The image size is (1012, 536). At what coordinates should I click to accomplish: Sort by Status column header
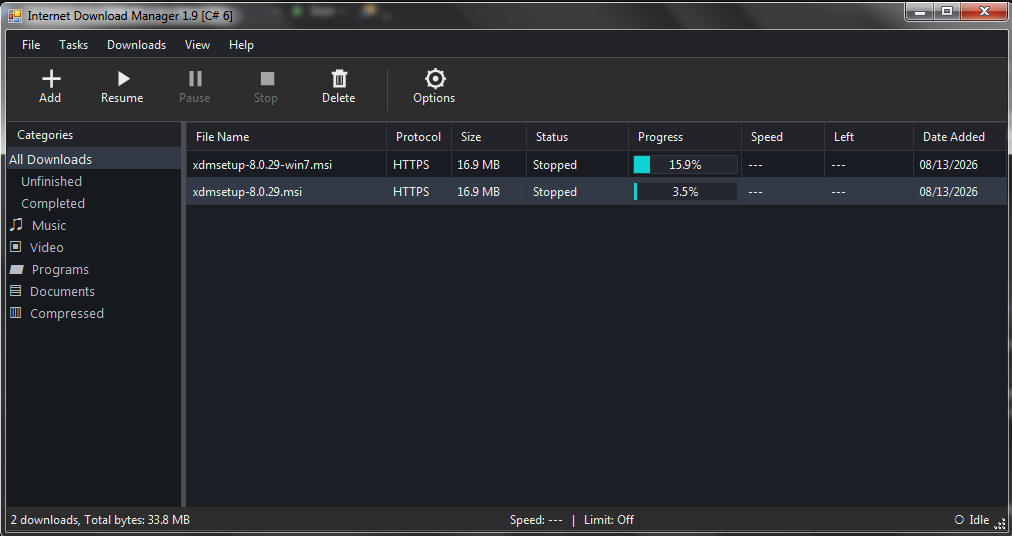pos(577,137)
